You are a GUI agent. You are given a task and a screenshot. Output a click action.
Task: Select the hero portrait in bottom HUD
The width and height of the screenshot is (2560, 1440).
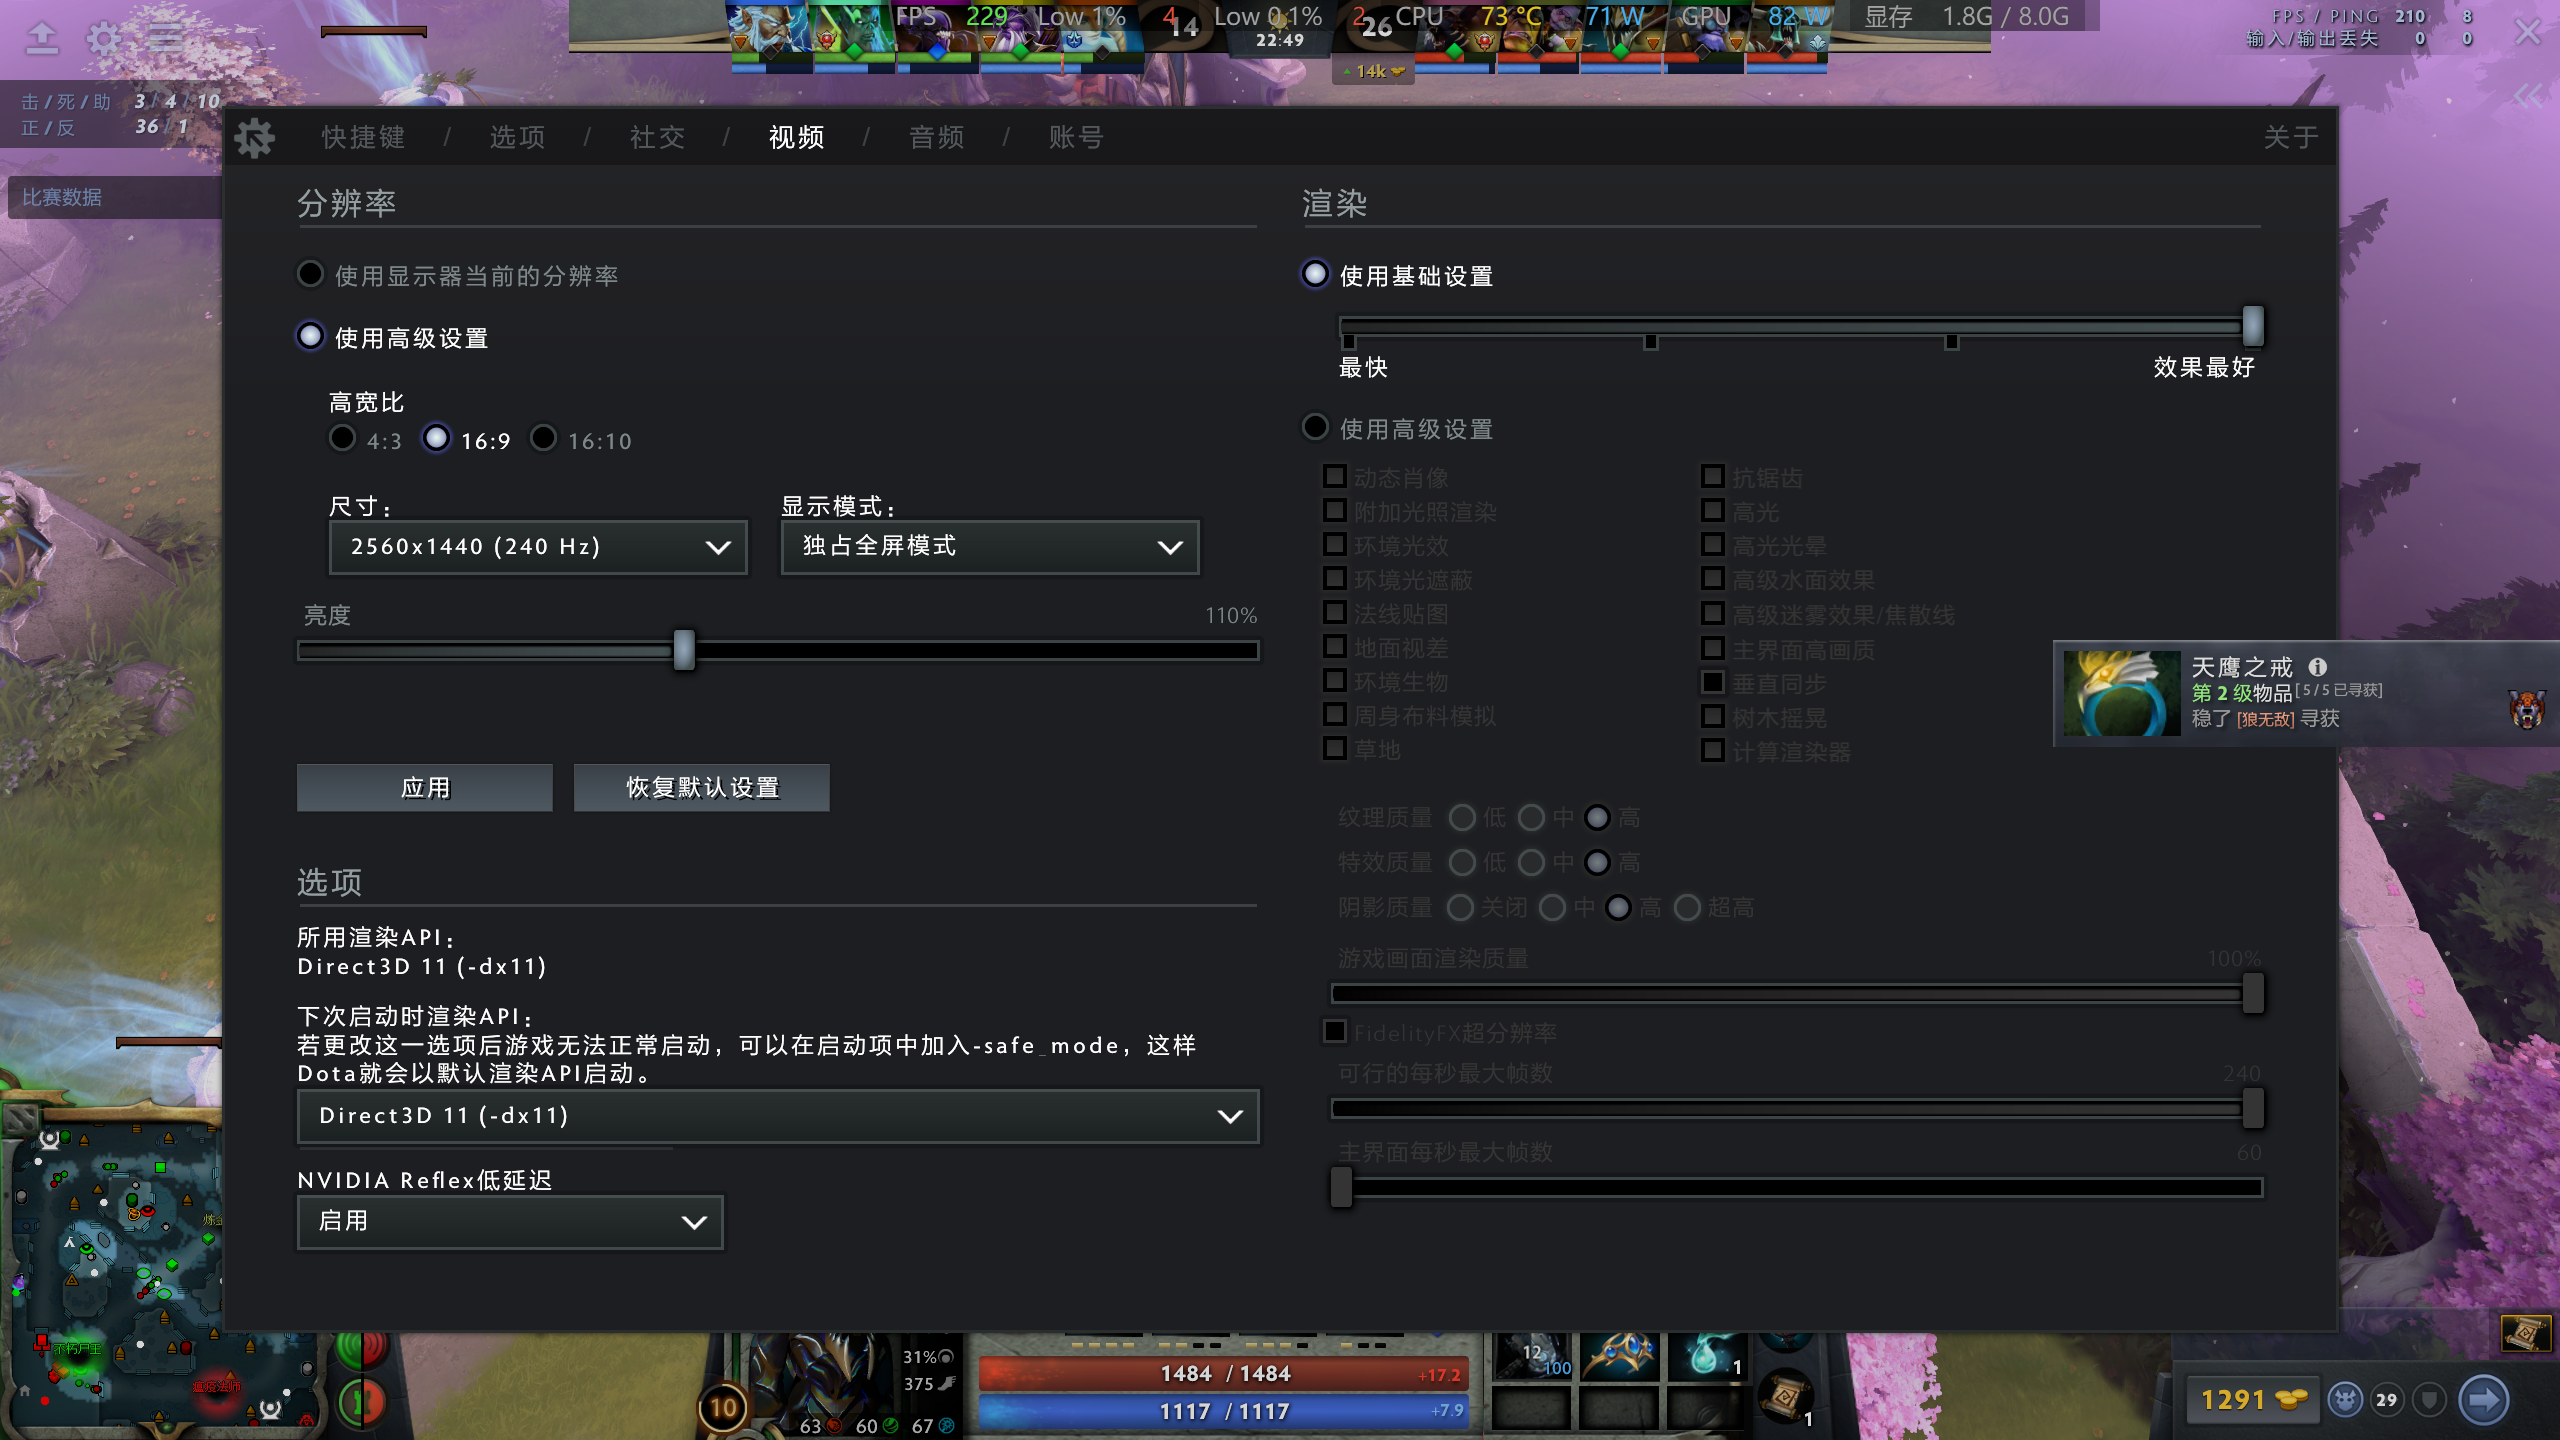822,1385
